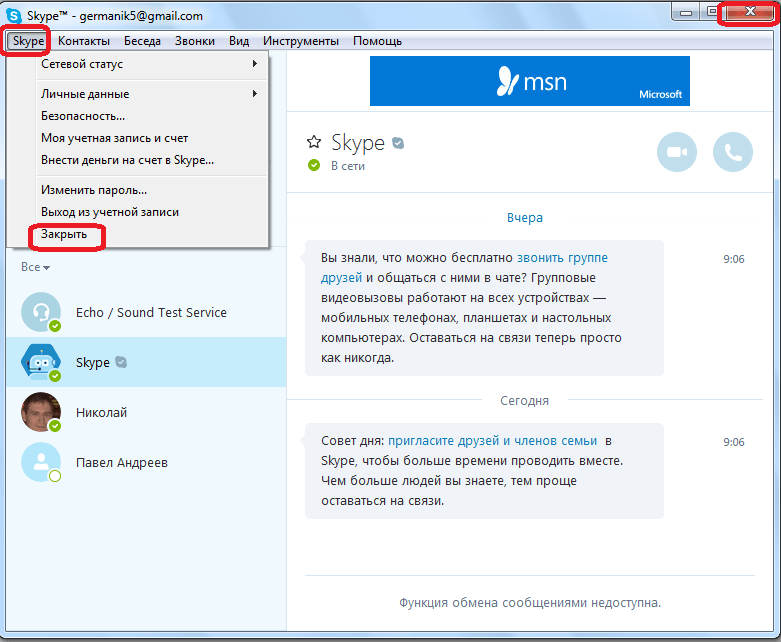Screen dimensions: 781x642
Task: Select Моя учетная запись и счет
Action: [x=151, y=138]
